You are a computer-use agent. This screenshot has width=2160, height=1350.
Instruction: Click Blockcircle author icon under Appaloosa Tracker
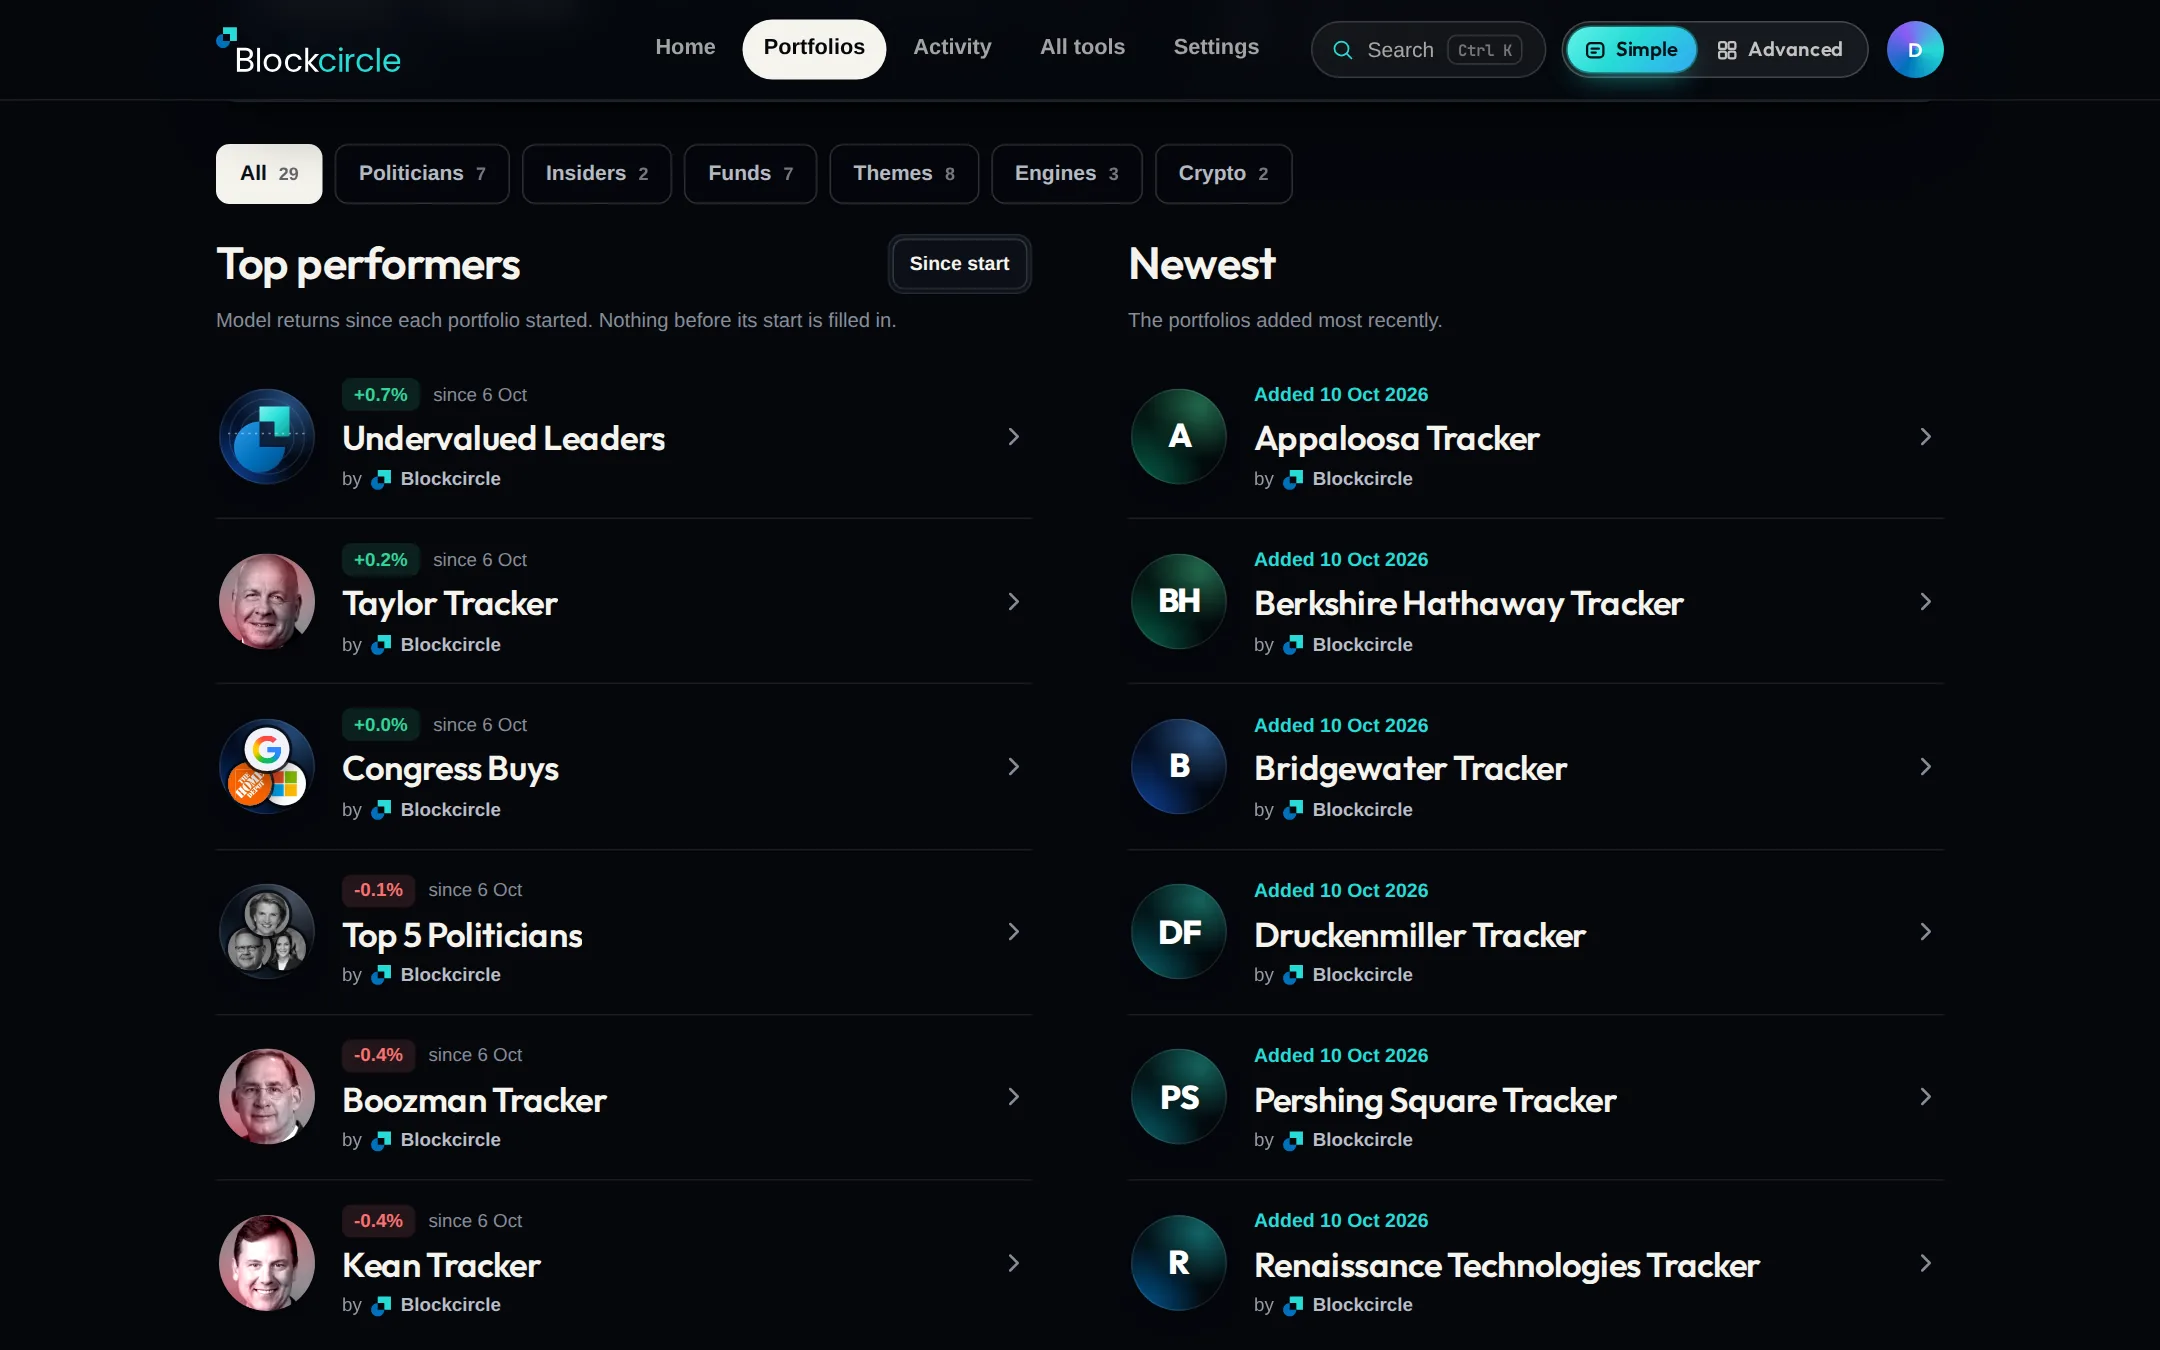click(1293, 480)
